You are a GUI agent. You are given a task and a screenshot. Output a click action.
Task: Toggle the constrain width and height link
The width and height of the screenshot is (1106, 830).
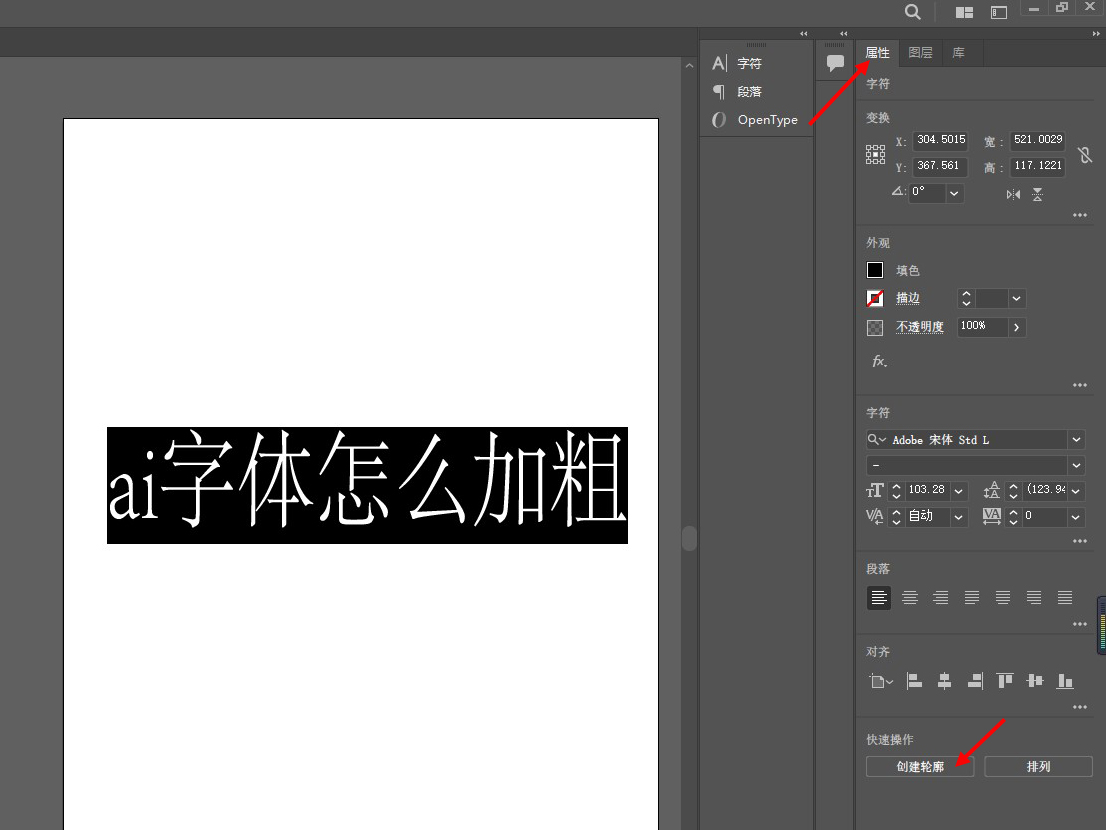pos(1085,155)
